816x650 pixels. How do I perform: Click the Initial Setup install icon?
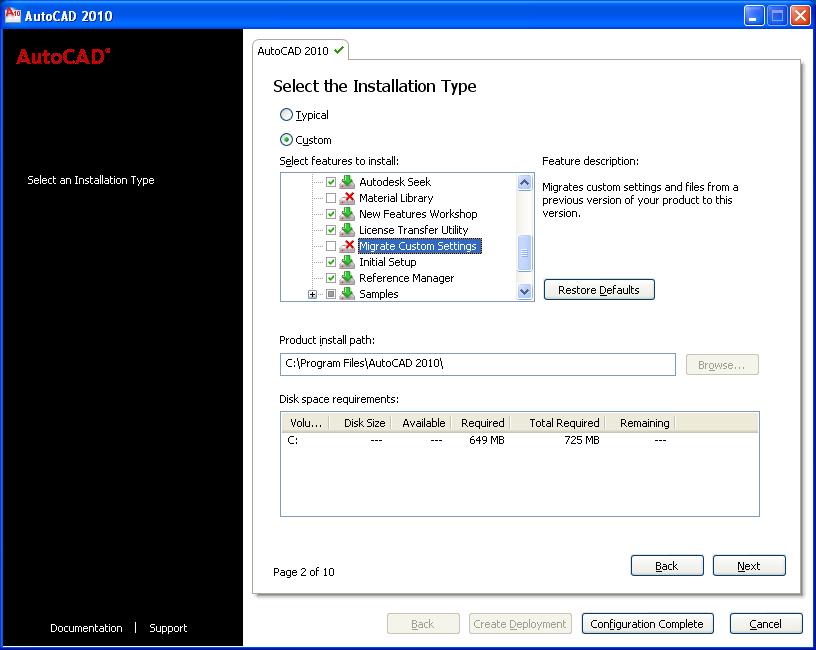click(347, 262)
